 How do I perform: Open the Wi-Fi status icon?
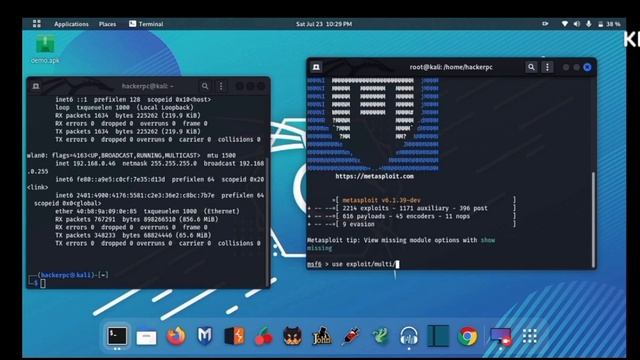pos(564,24)
